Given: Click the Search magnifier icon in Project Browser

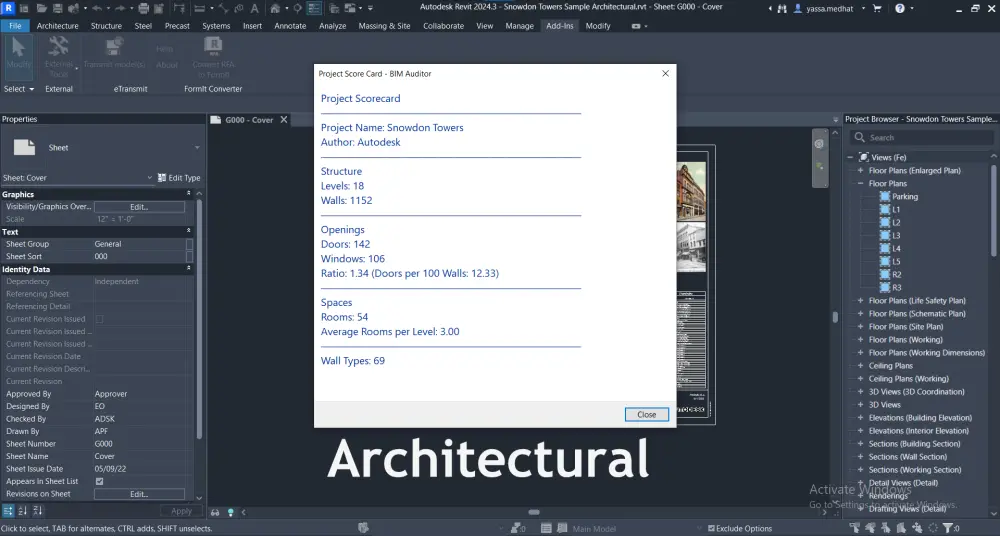Looking at the screenshot, I should (x=859, y=137).
